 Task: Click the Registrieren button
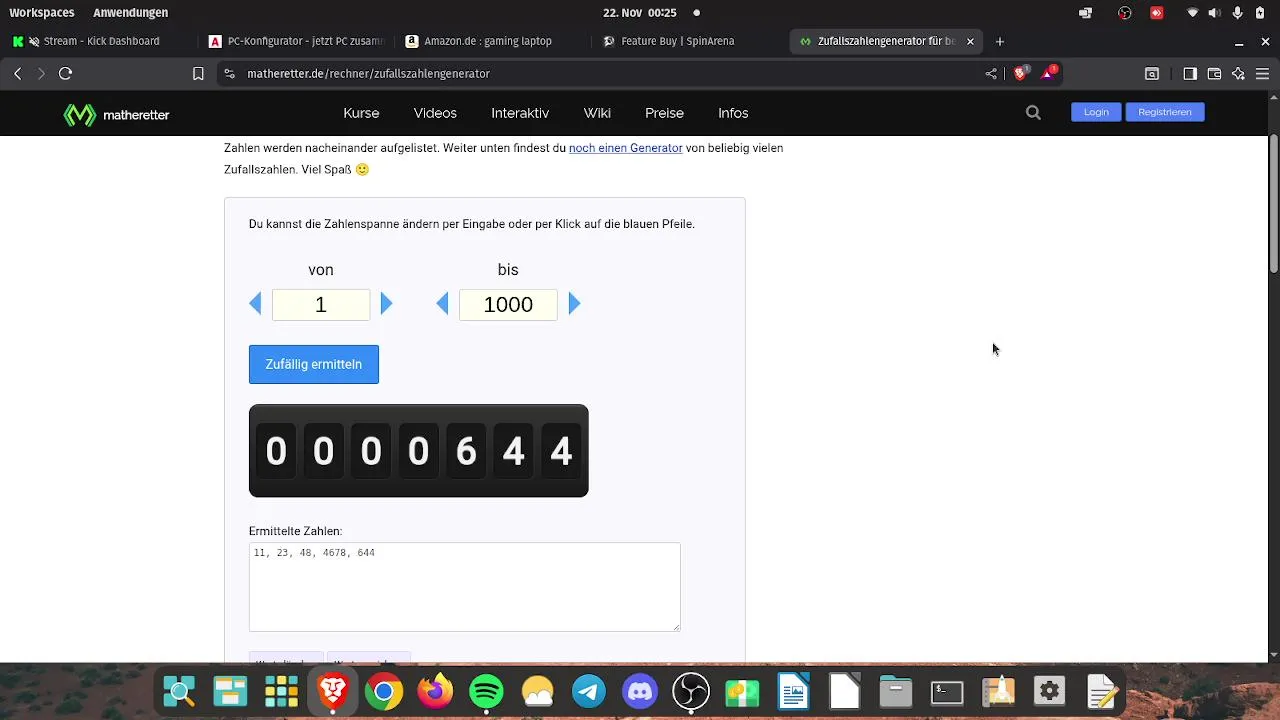click(x=1165, y=112)
